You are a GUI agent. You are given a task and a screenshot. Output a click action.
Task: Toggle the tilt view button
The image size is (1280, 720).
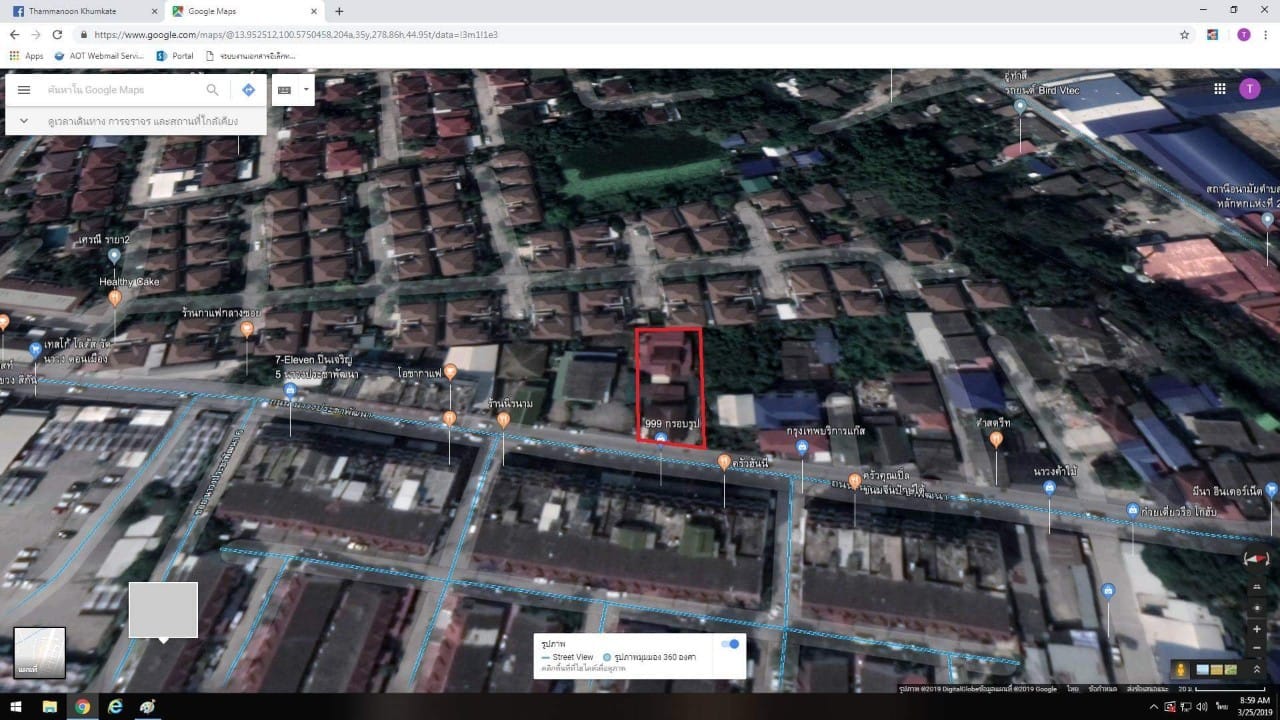(1257, 587)
